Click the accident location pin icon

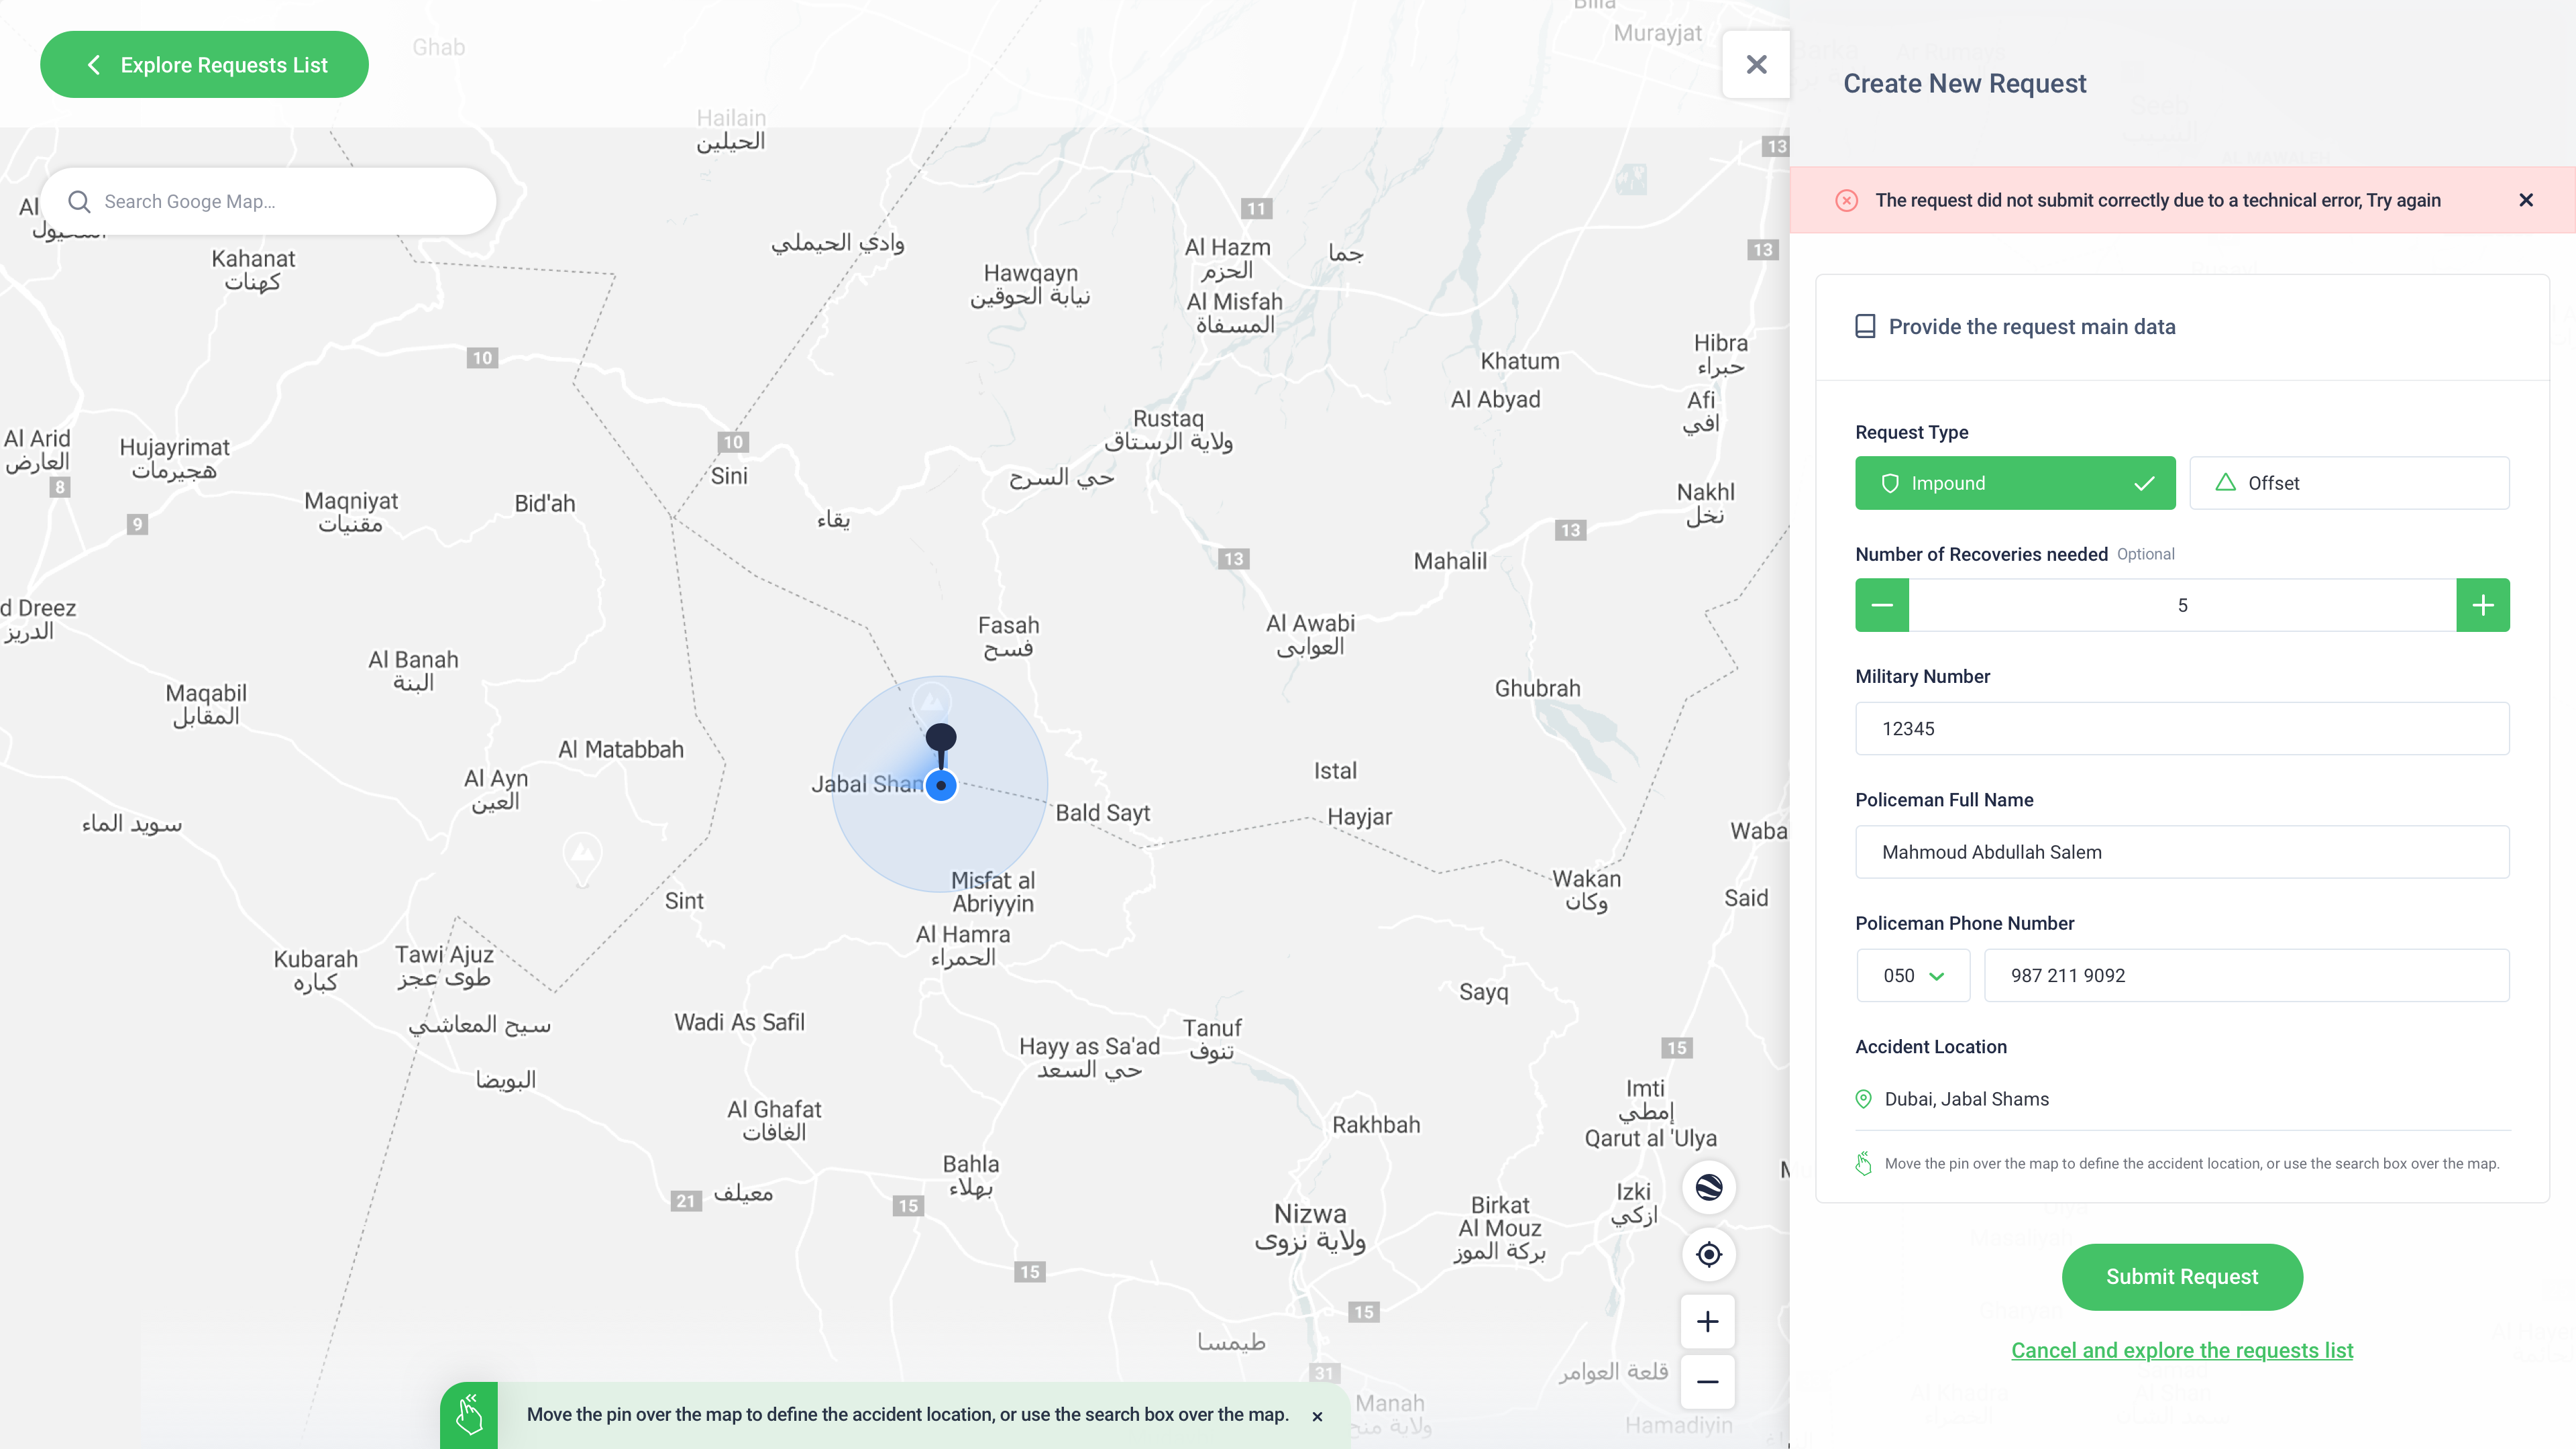point(1863,1099)
